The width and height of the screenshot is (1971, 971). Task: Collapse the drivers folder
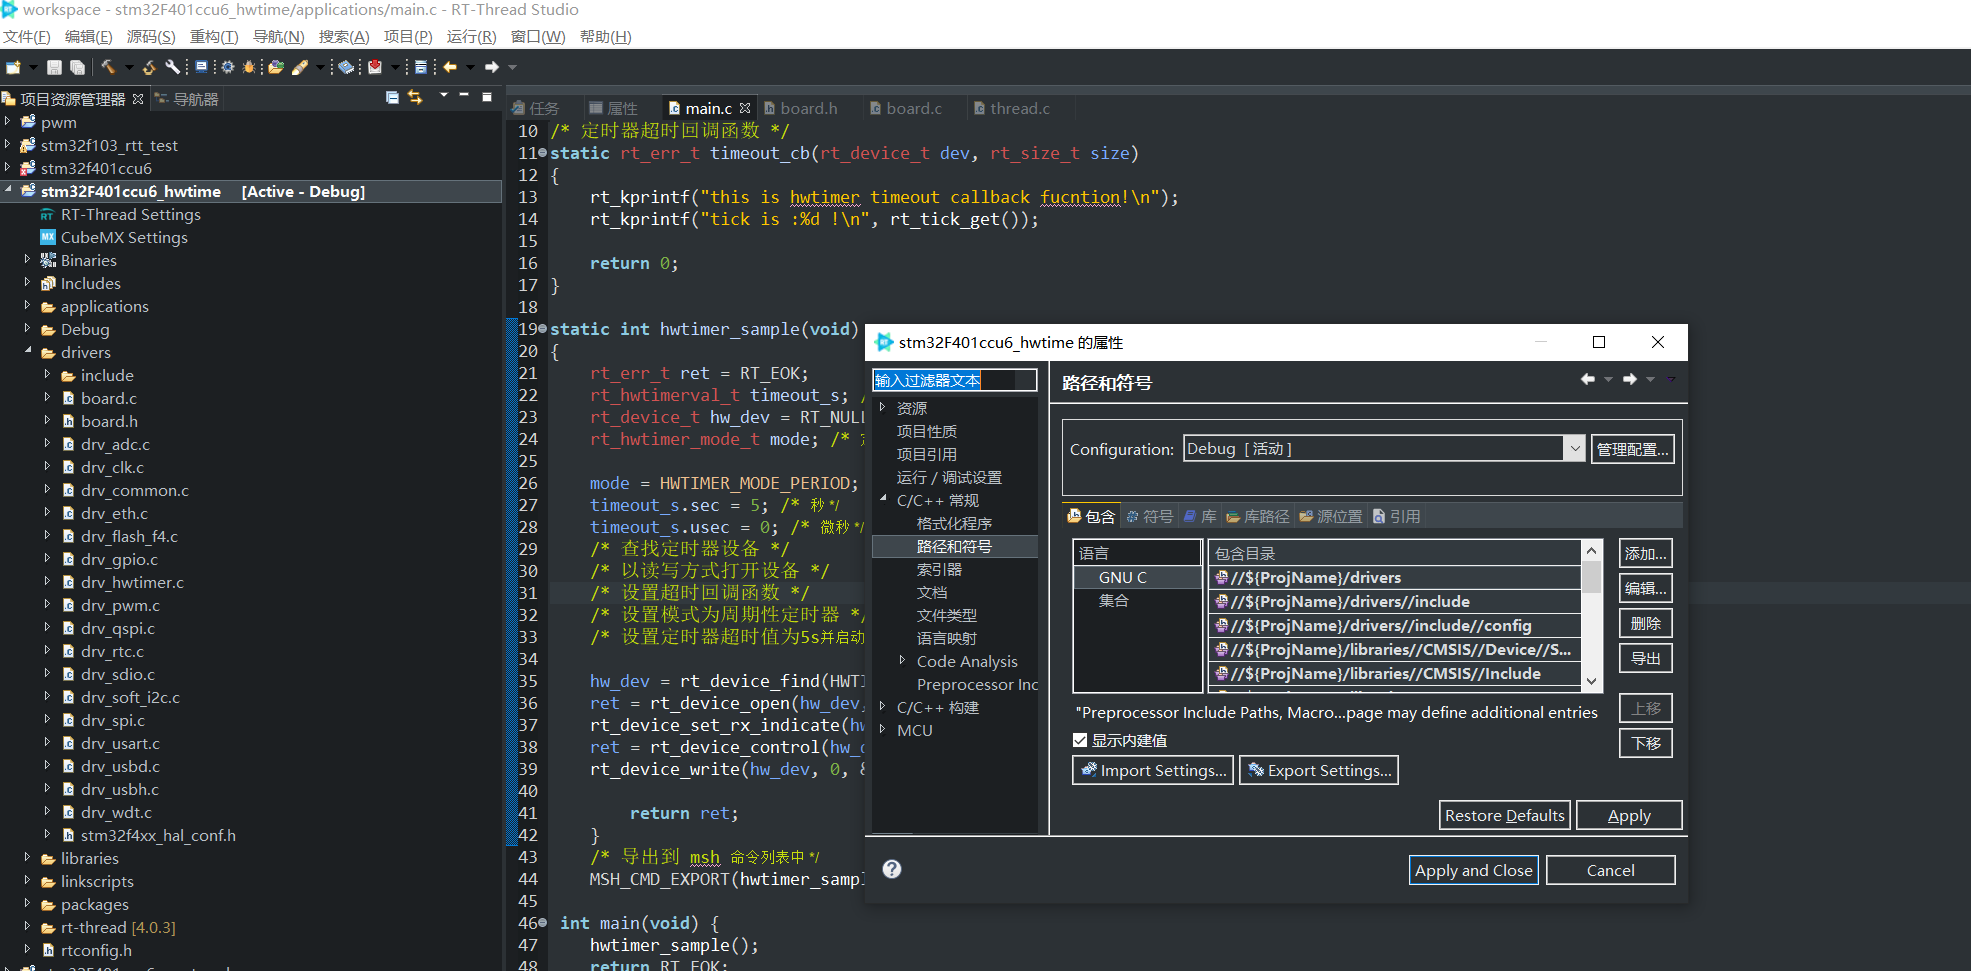point(27,352)
